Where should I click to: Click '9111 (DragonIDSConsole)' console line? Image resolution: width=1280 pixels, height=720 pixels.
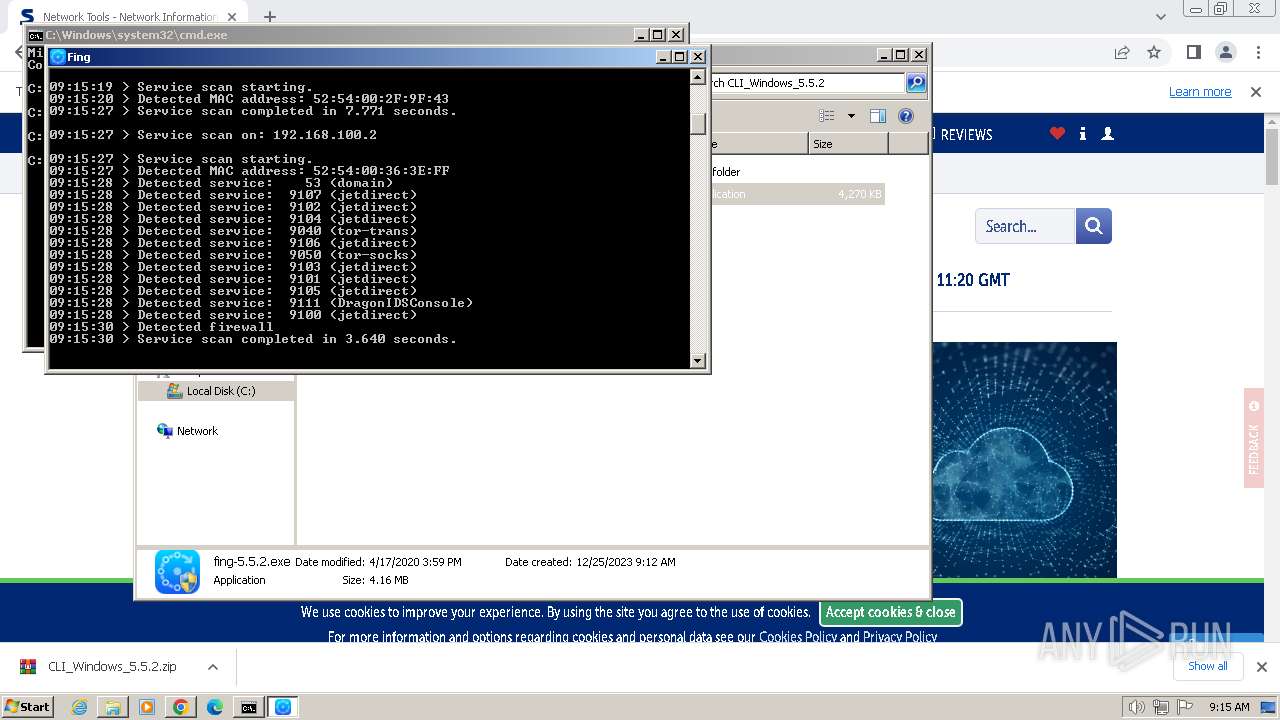pos(261,303)
